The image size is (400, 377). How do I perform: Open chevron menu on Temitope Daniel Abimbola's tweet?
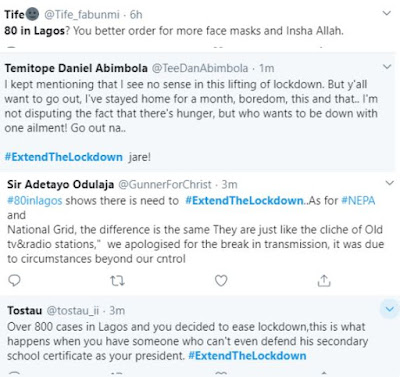click(x=387, y=67)
